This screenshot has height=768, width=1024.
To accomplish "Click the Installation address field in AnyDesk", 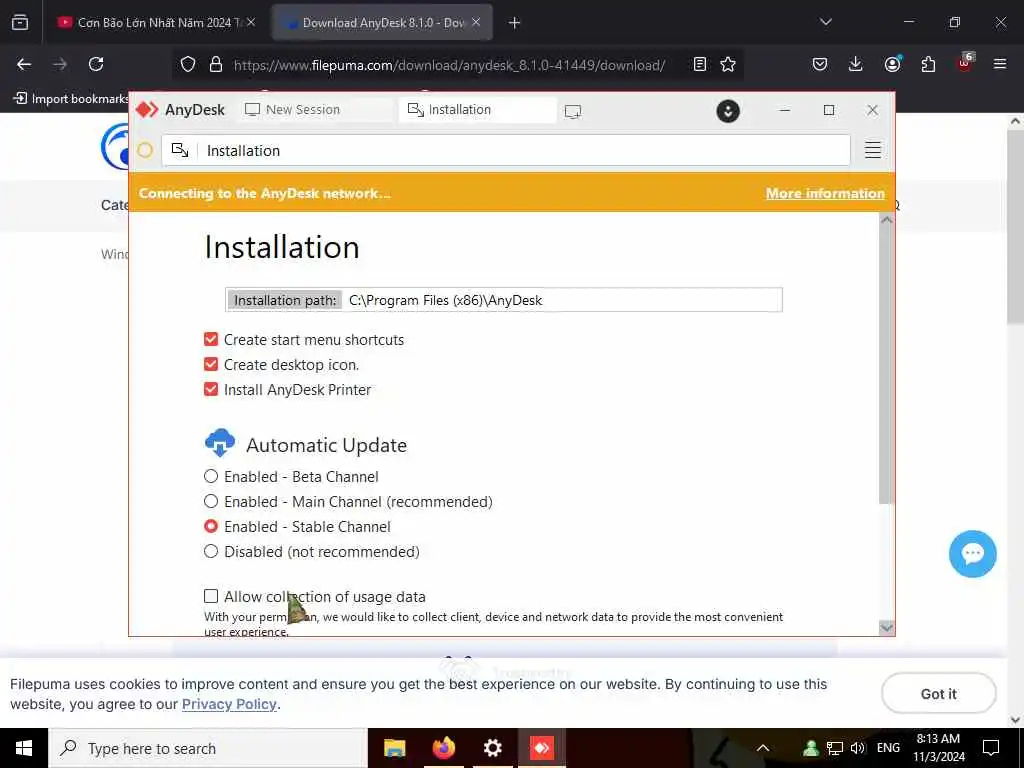I will pos(506,150).
